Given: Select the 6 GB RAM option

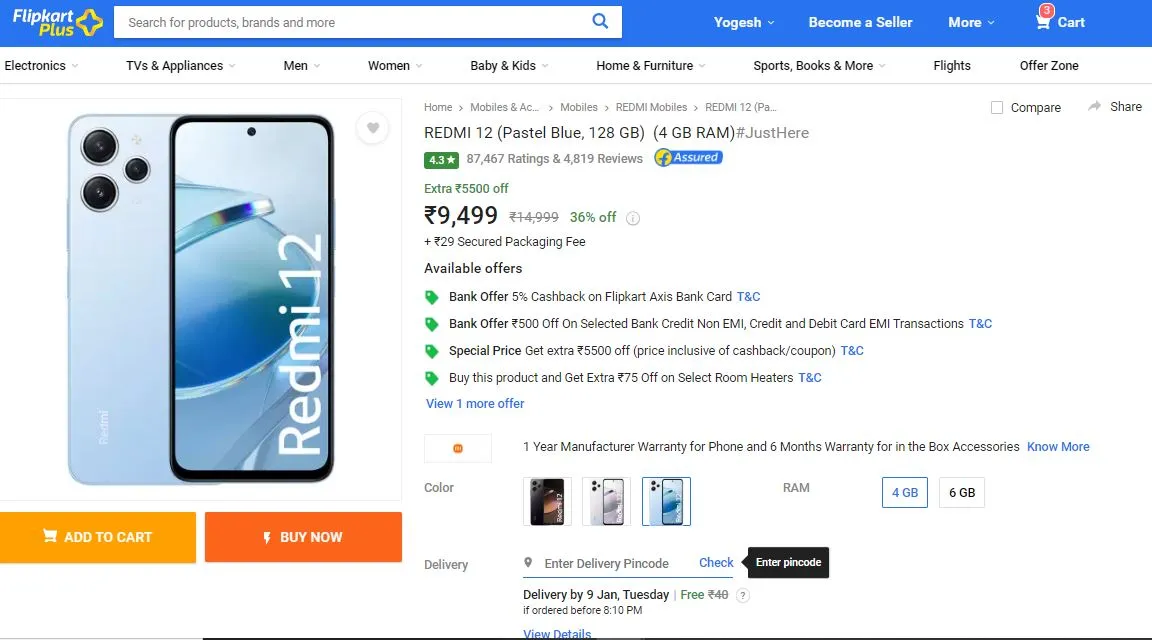Looking at the screenshot, I should [x=962, y=492].
